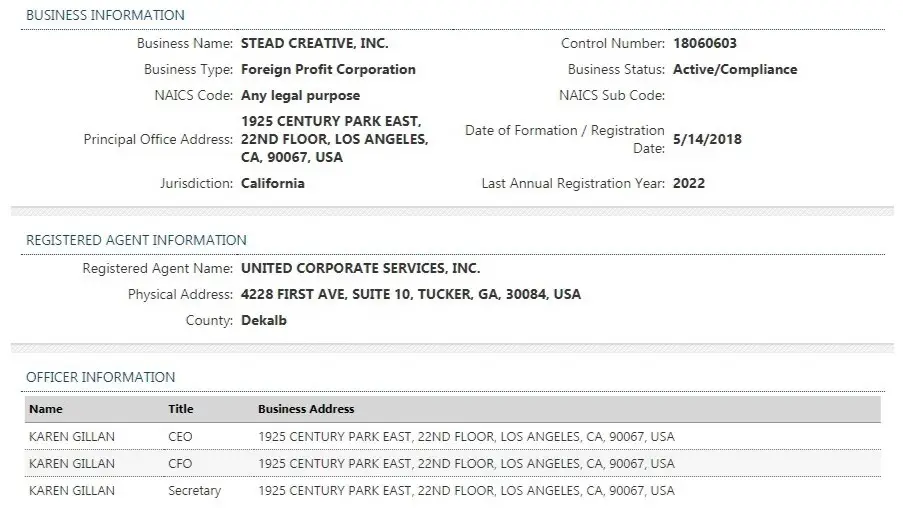Screen dimensions: 903x508
Task: Click the Dekalb county value
Action: (x=264, y=320)
